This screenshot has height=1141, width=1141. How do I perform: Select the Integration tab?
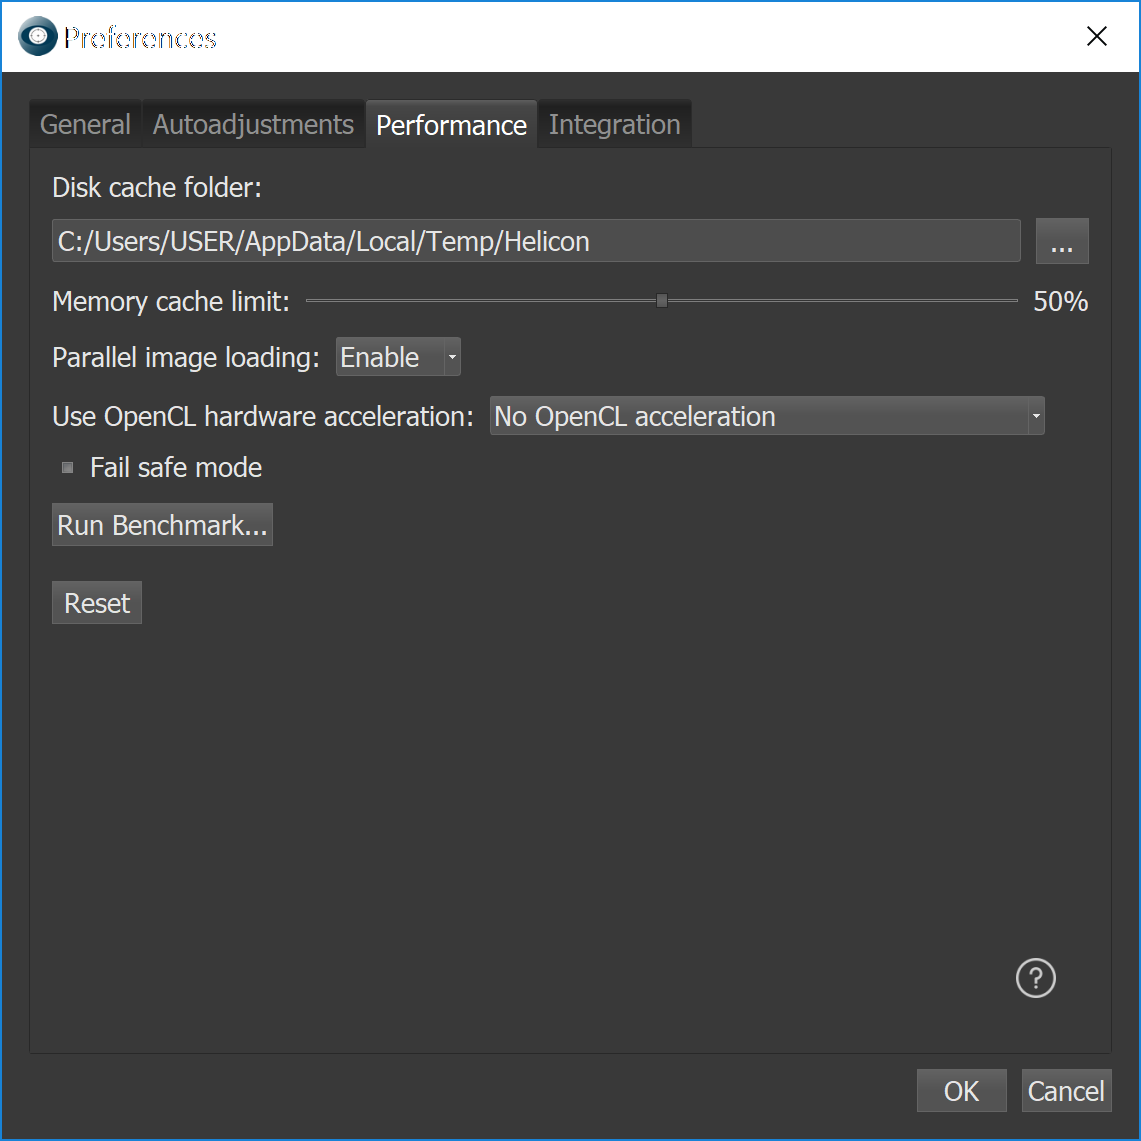point(614,125)
